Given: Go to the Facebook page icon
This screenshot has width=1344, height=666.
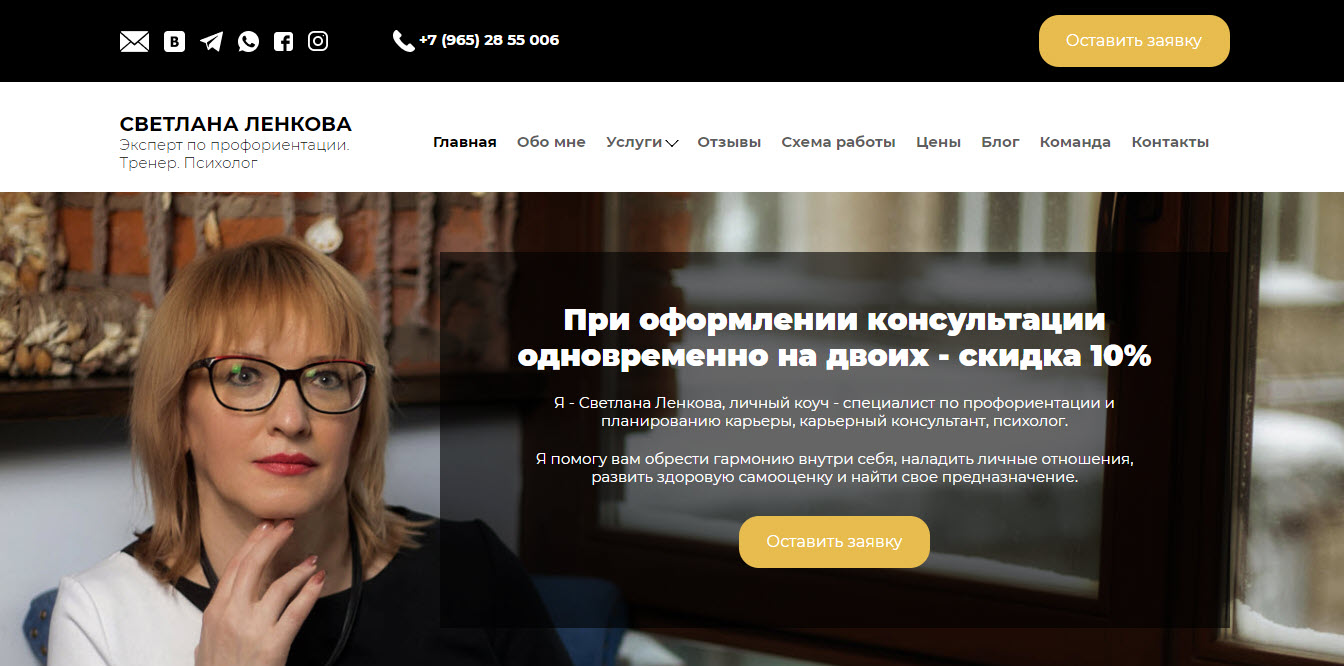Looking at the screenshot, I should (x=284, y=41).
